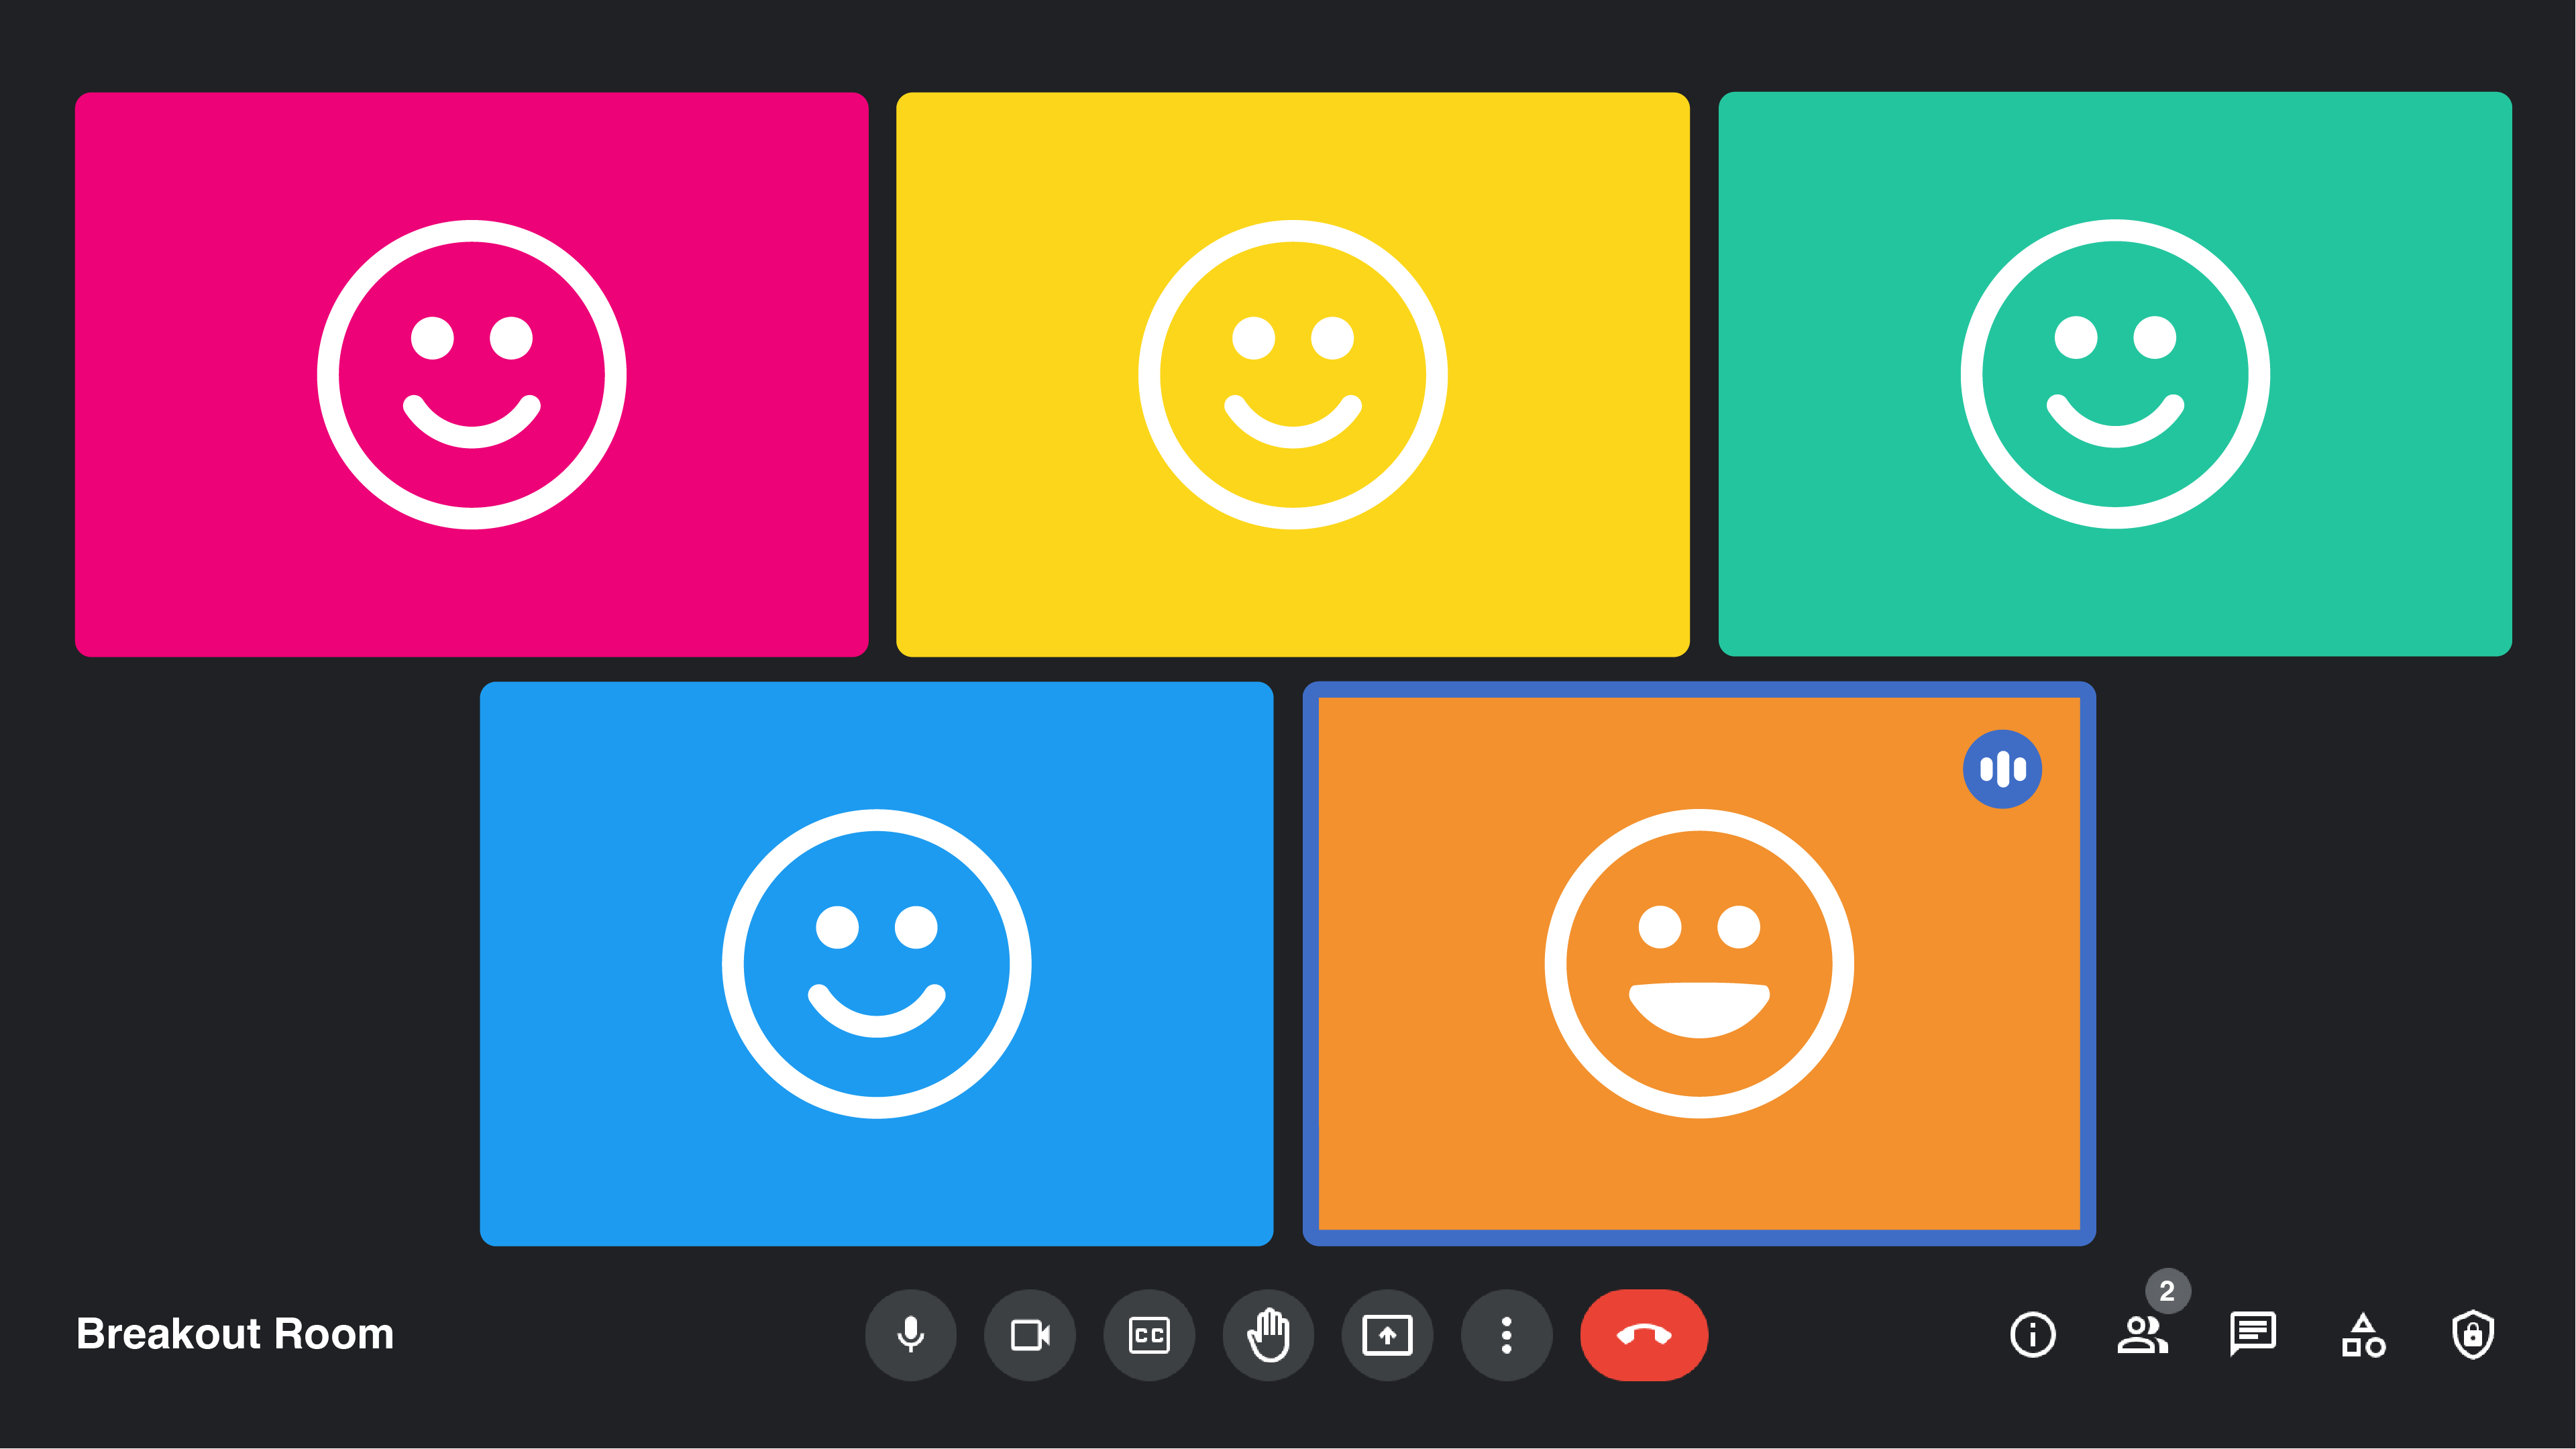
Task: Toggle closed captions on
Action: [x=1149, y=1335]
